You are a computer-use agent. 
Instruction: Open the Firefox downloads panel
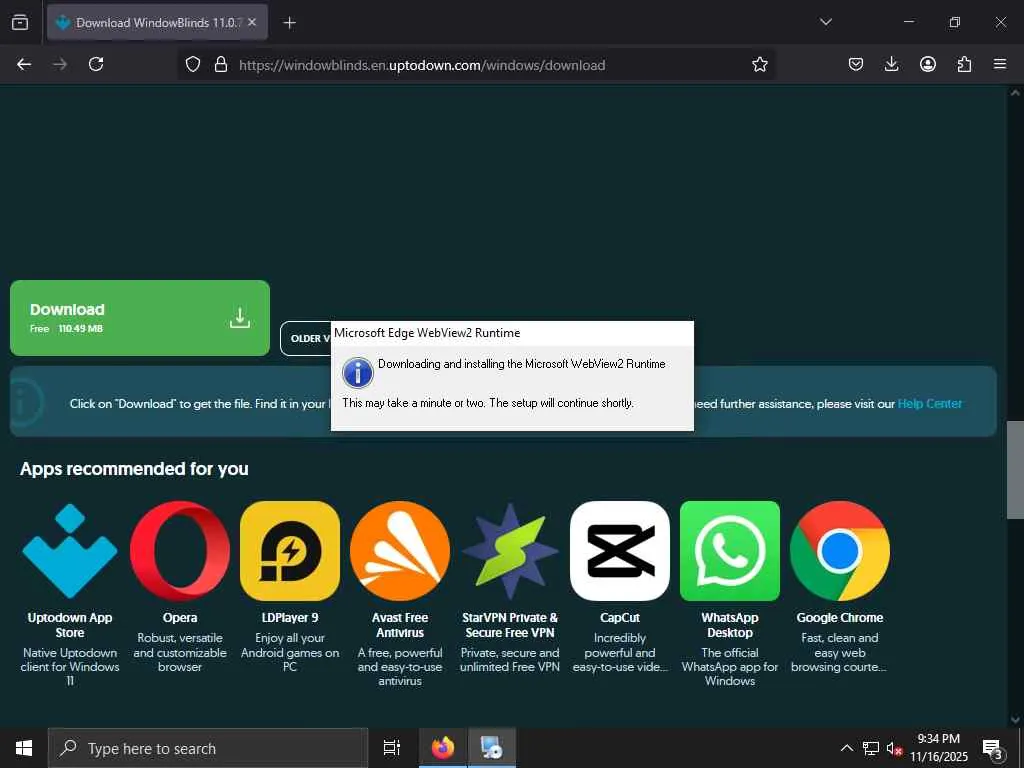[891, 64]
